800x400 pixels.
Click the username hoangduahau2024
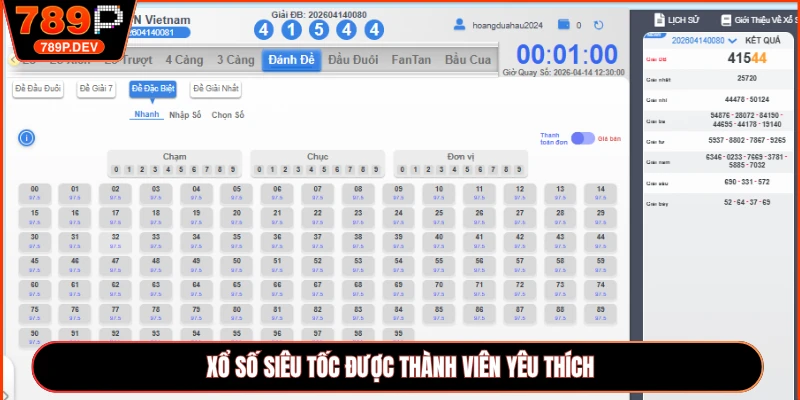[x=507, y=25]
